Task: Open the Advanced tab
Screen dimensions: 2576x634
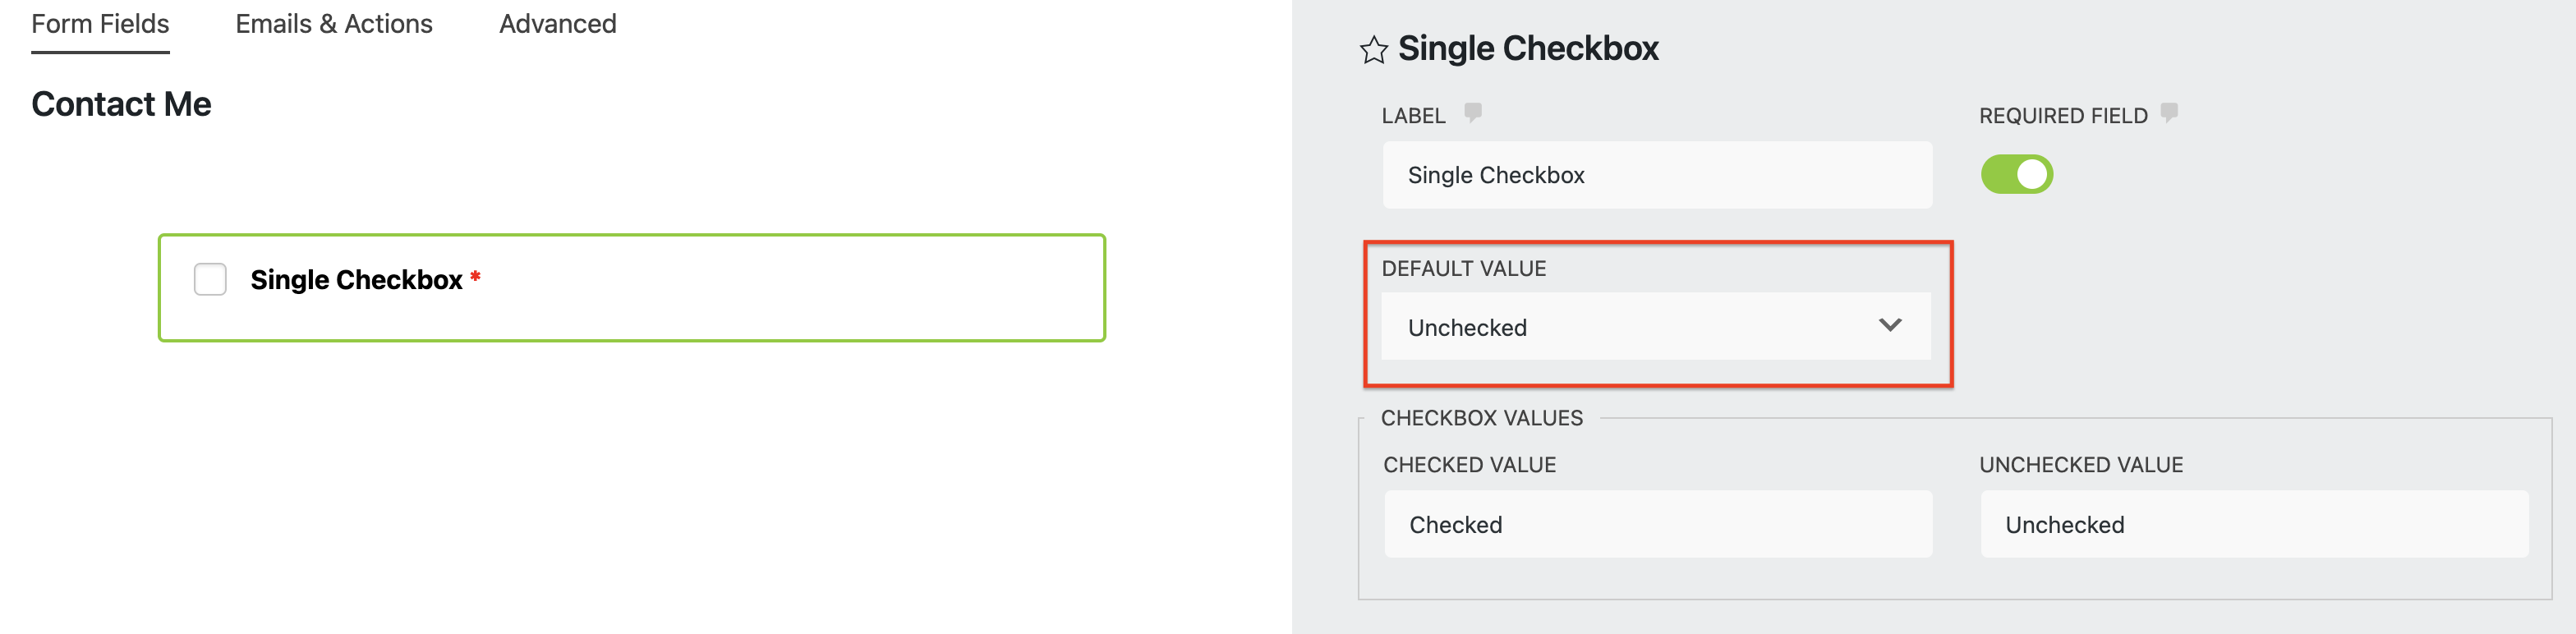Action: [557, 23]
